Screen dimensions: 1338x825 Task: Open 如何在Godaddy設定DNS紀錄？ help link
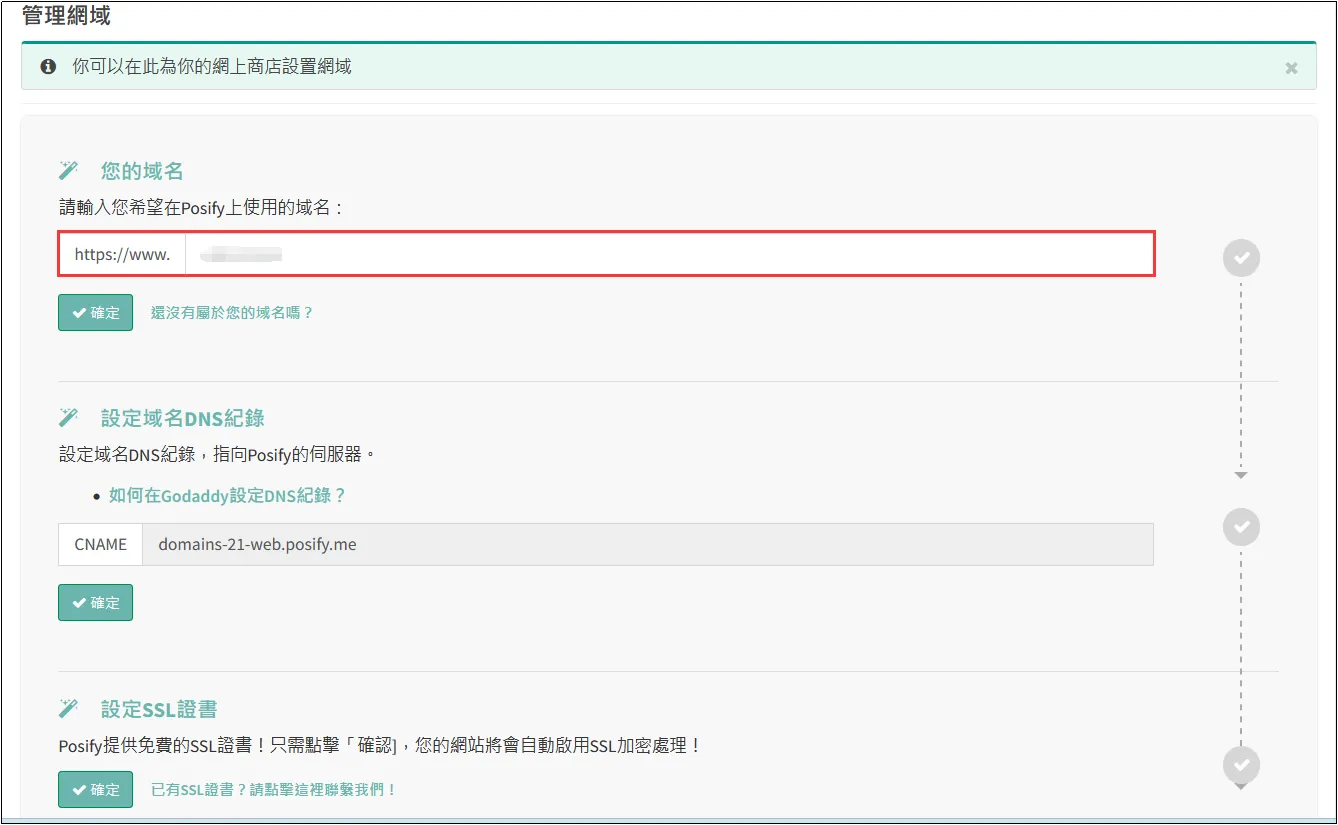(x=227, y=496)
